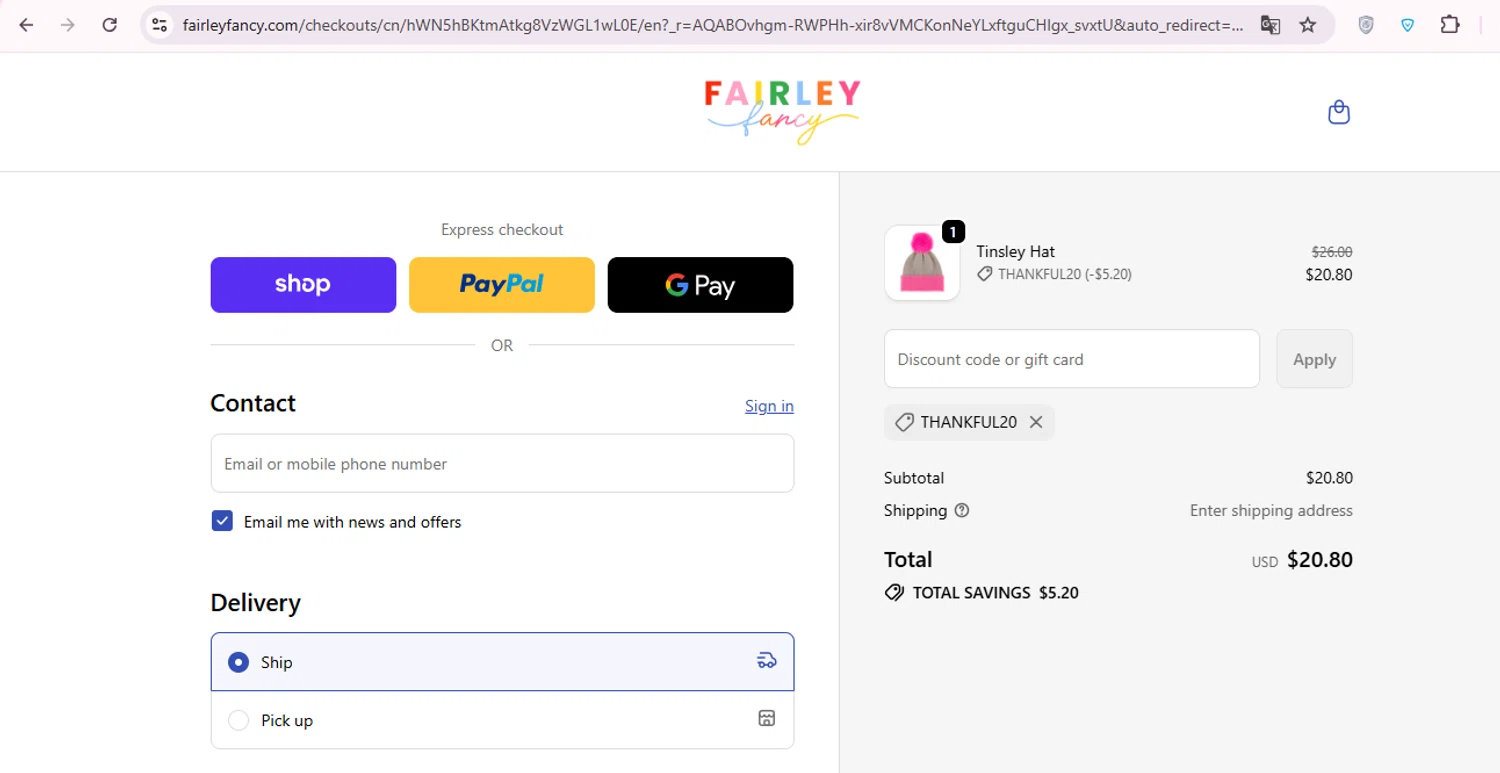Click the Fairley Fancy logo
Viewport: 1500px width, 773px height.
coord(782,111)
